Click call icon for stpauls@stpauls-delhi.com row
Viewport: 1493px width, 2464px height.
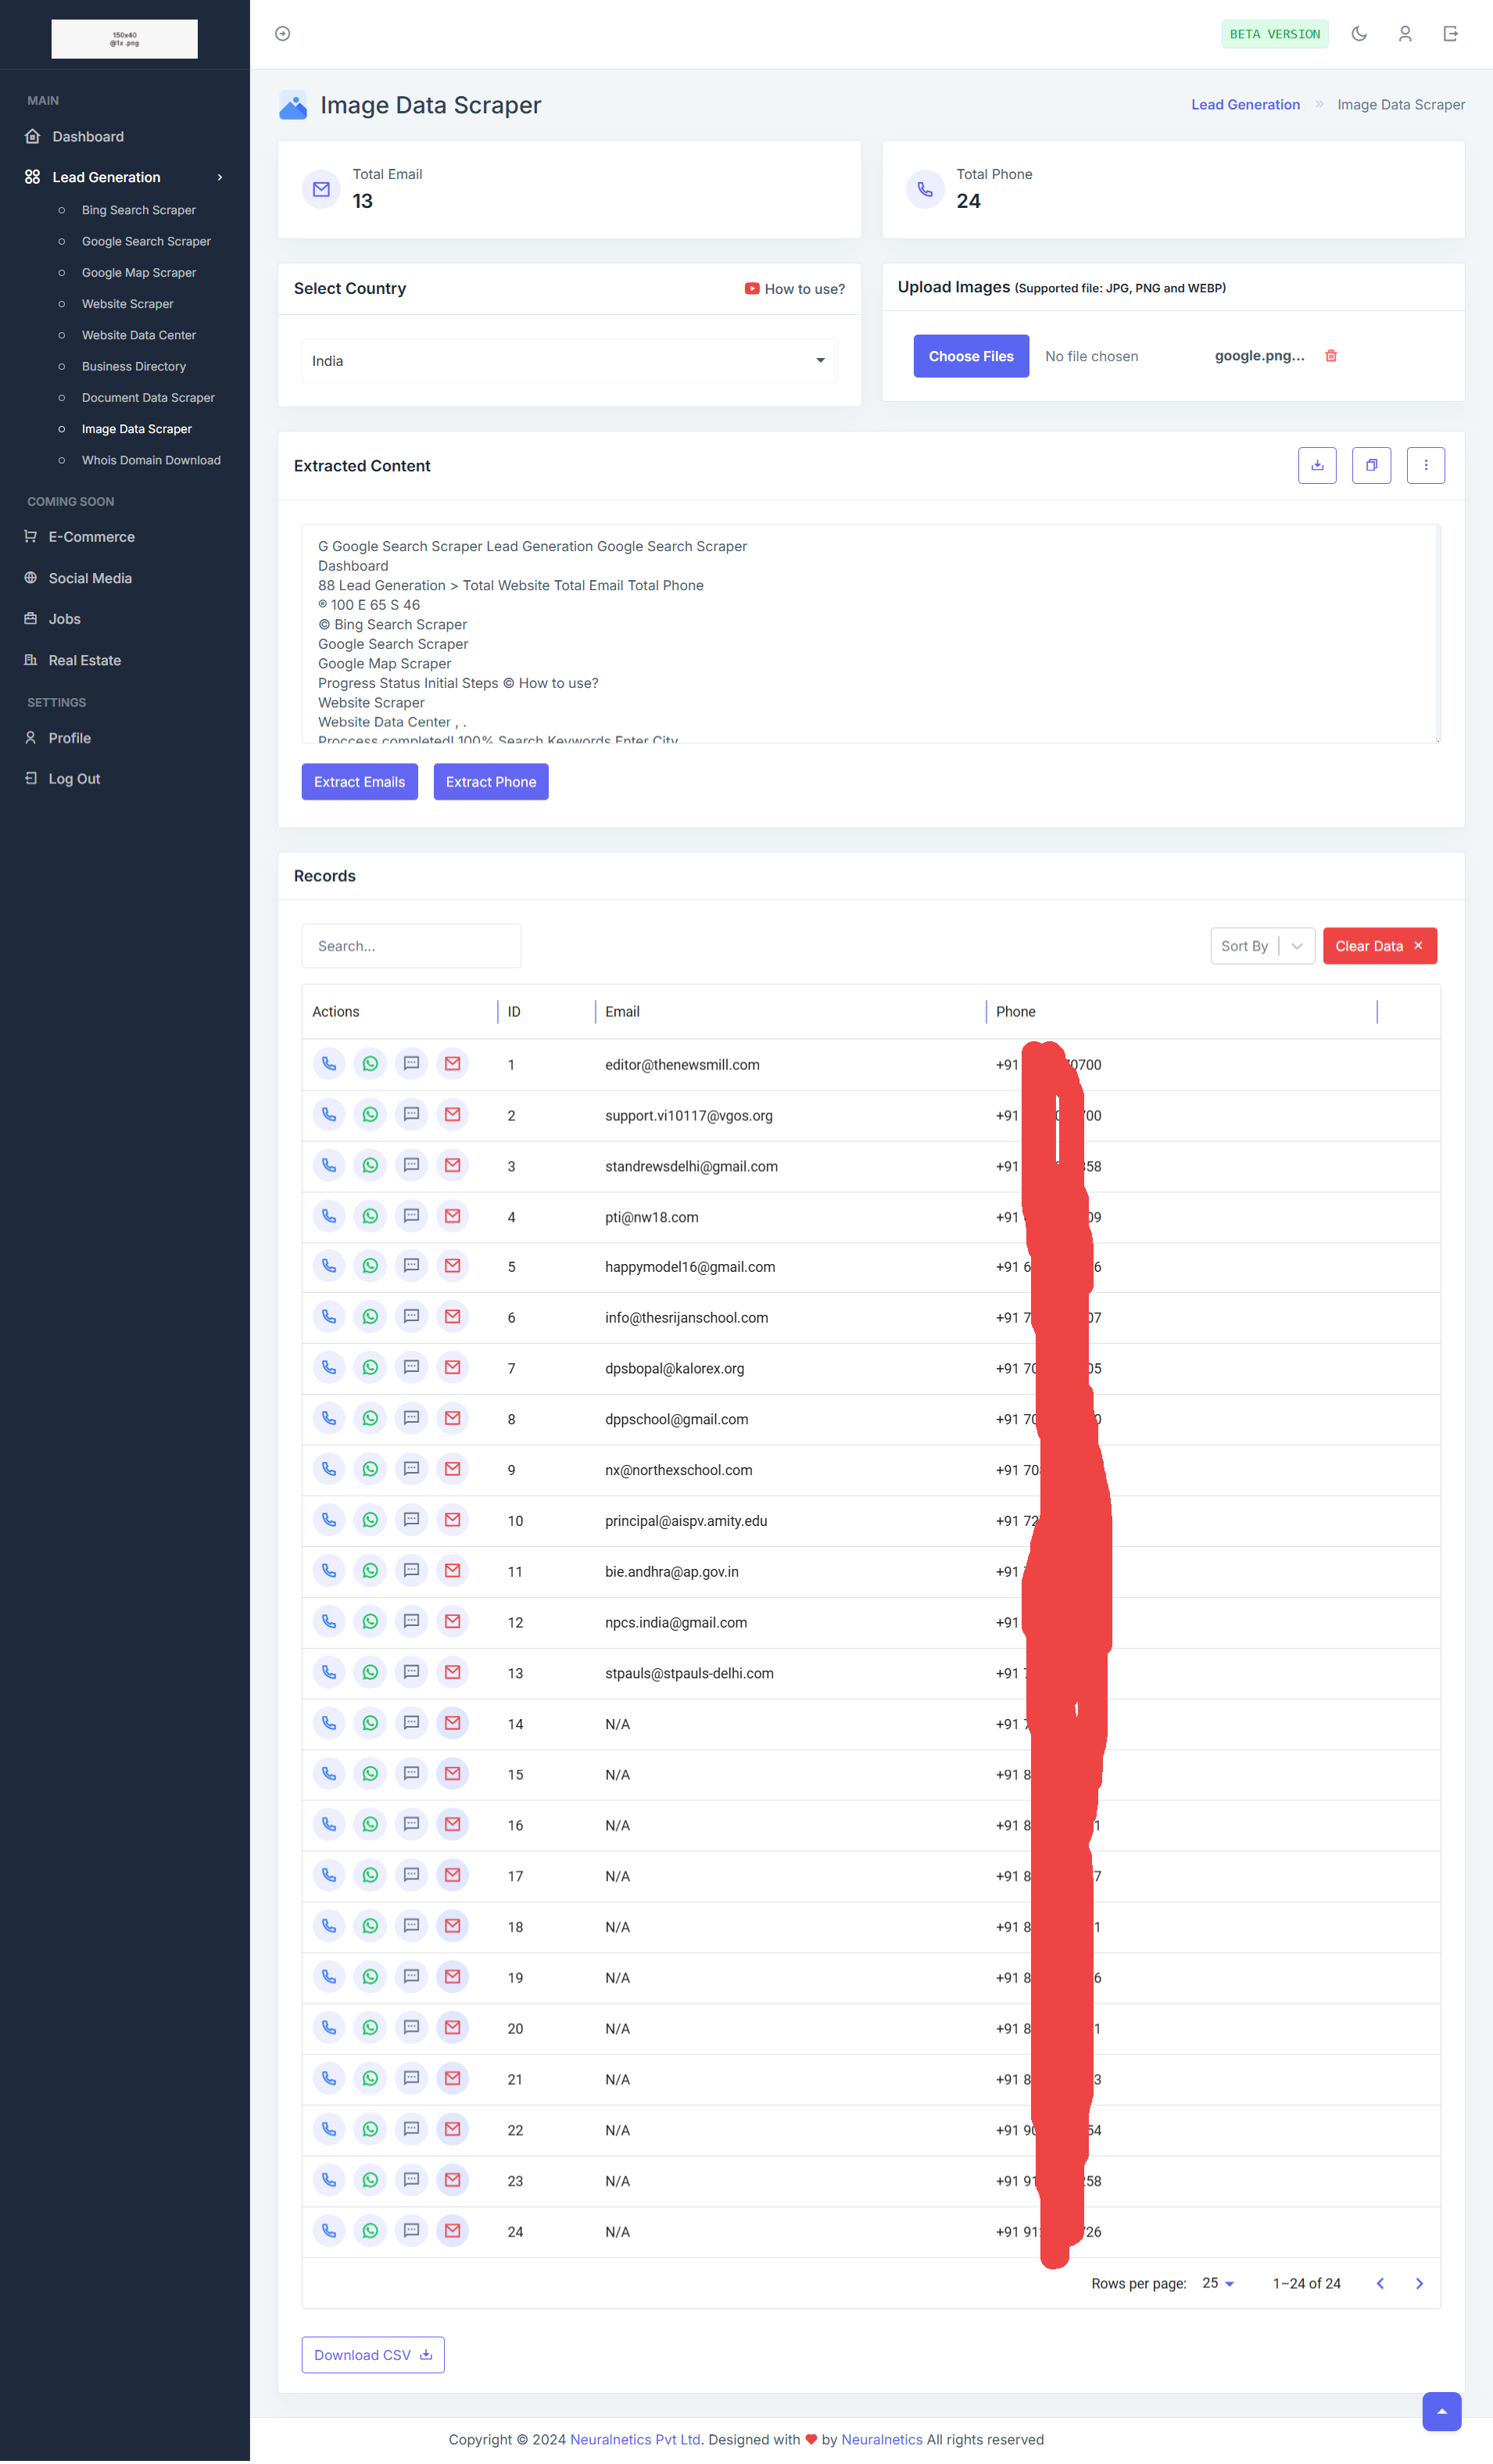coord(329,1673)
